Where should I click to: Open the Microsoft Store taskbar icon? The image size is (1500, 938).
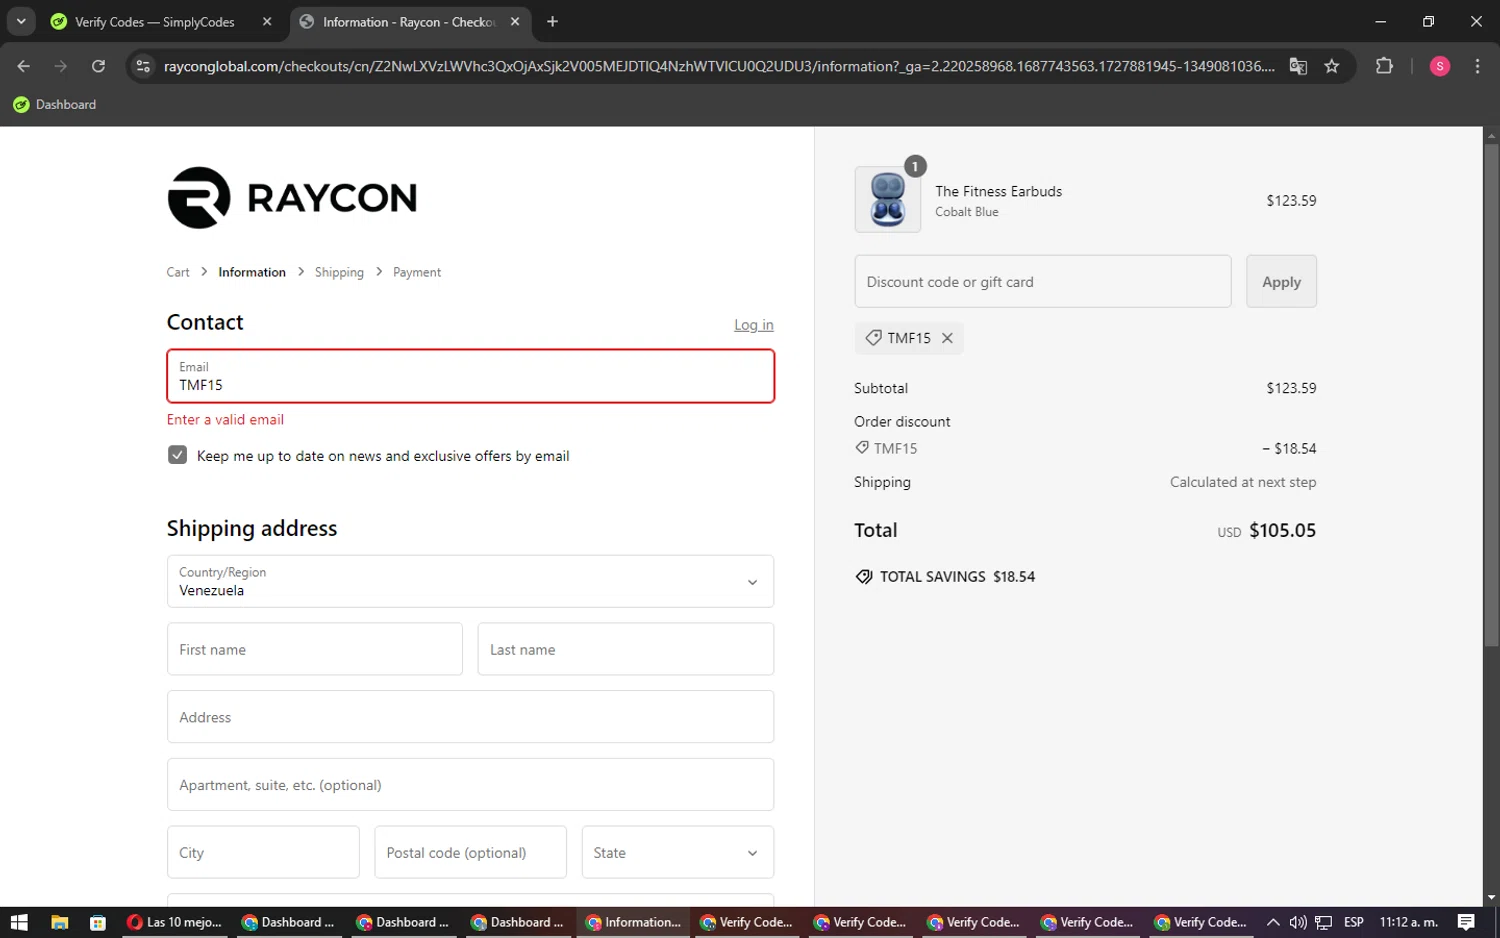click(97, 922)
